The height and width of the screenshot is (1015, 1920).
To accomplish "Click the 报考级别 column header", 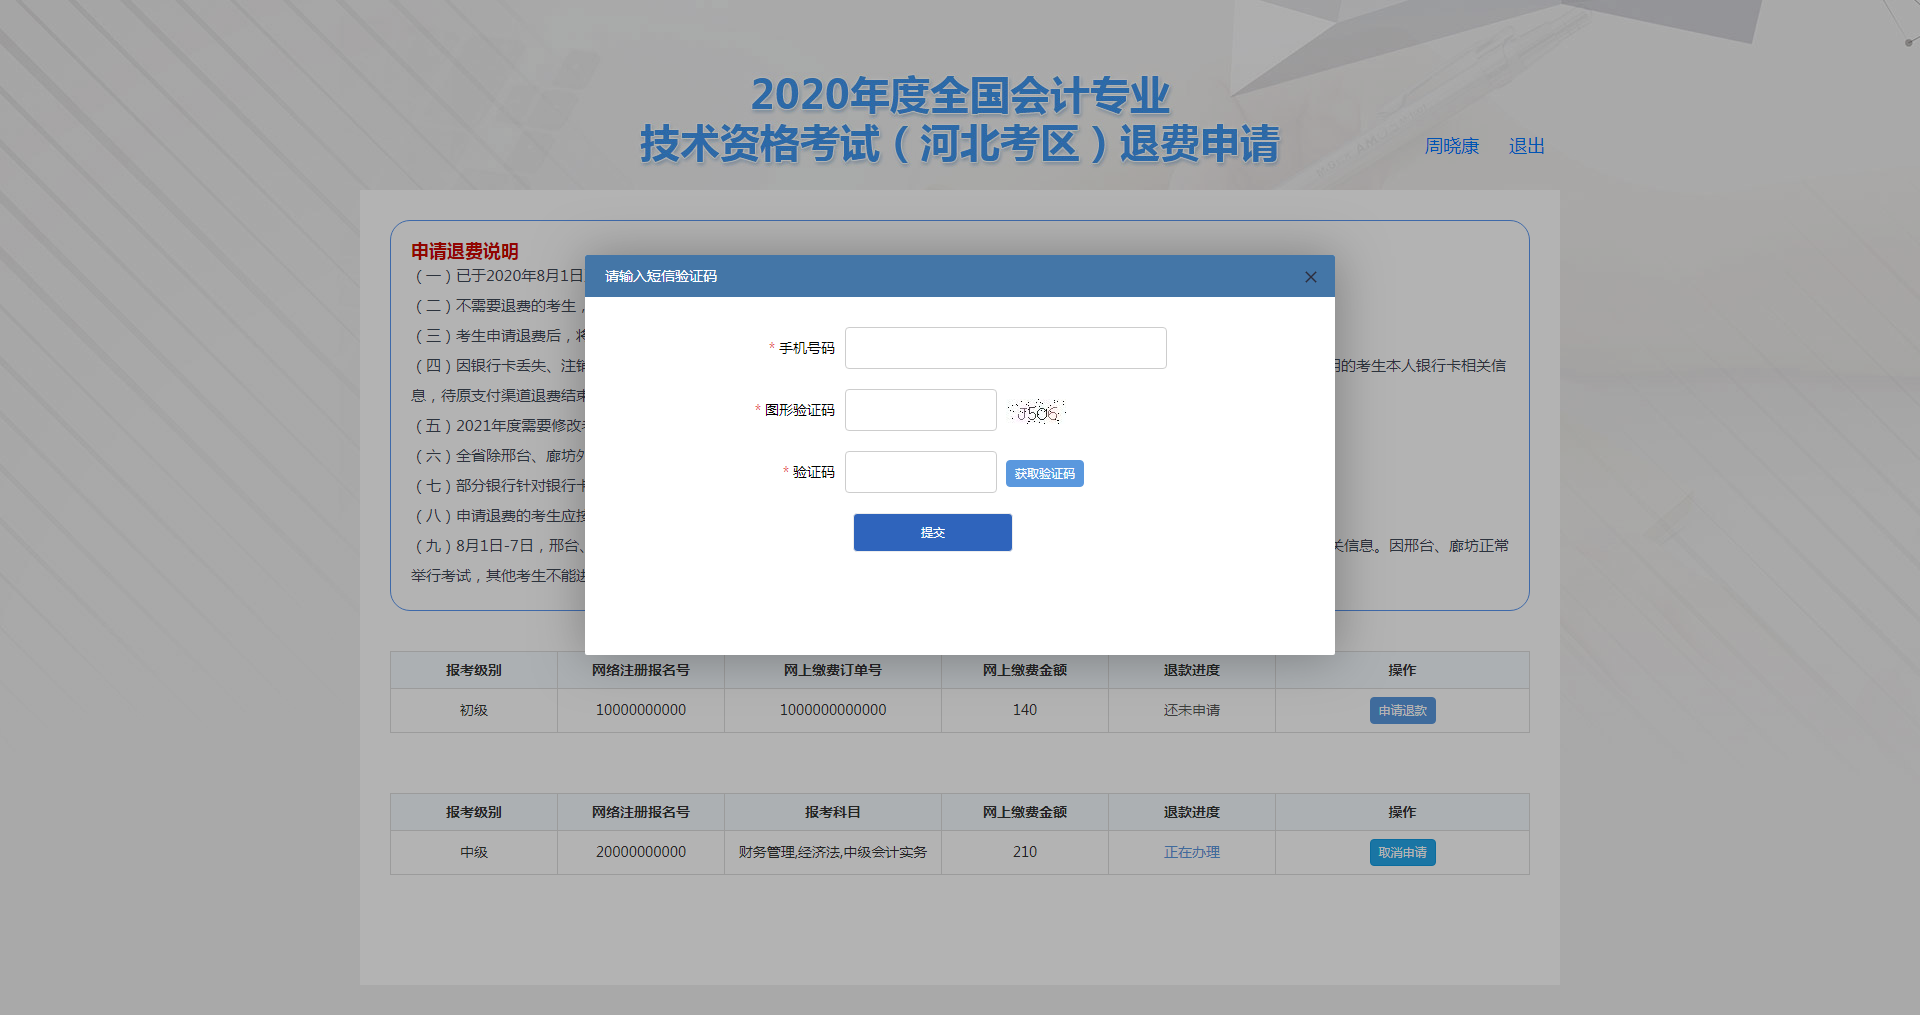I will [473, 670].
